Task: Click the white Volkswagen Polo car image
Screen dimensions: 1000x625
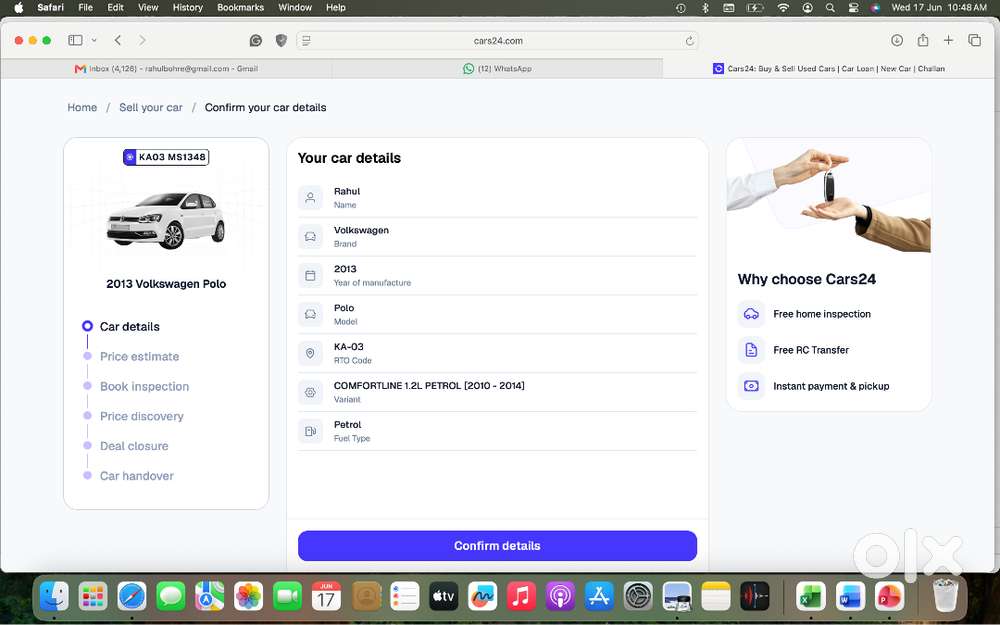Action: 166,220
